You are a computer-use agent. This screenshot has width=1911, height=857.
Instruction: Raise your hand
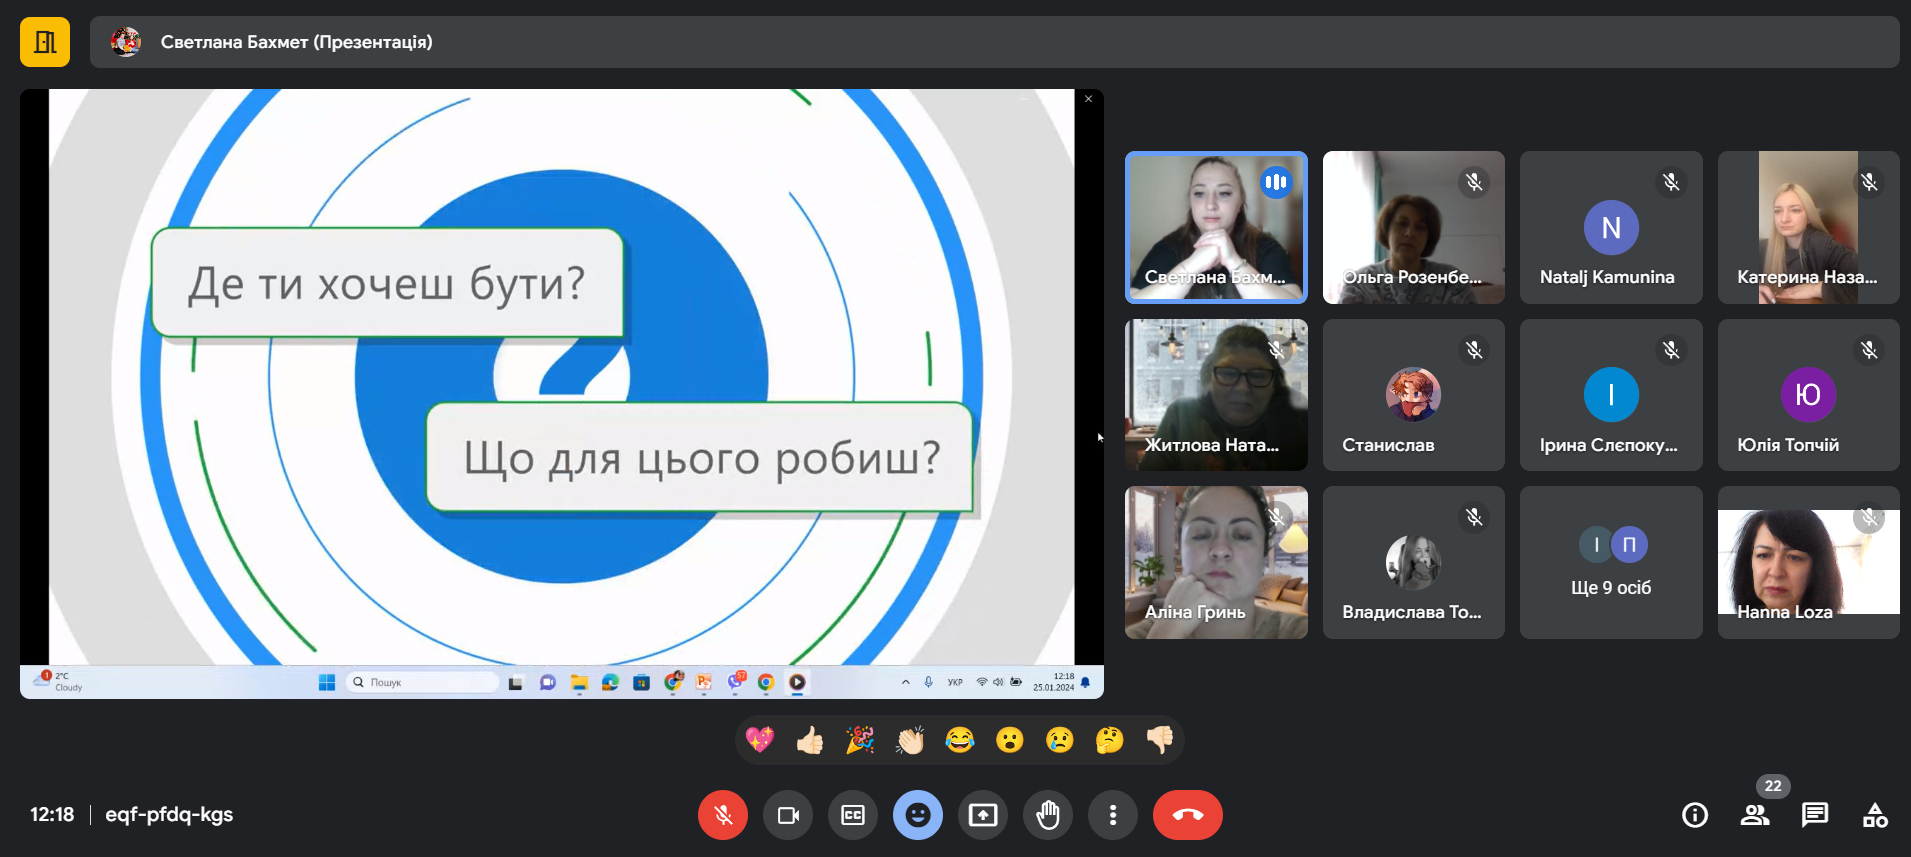pyautogui.click(x=1048, y=815)
